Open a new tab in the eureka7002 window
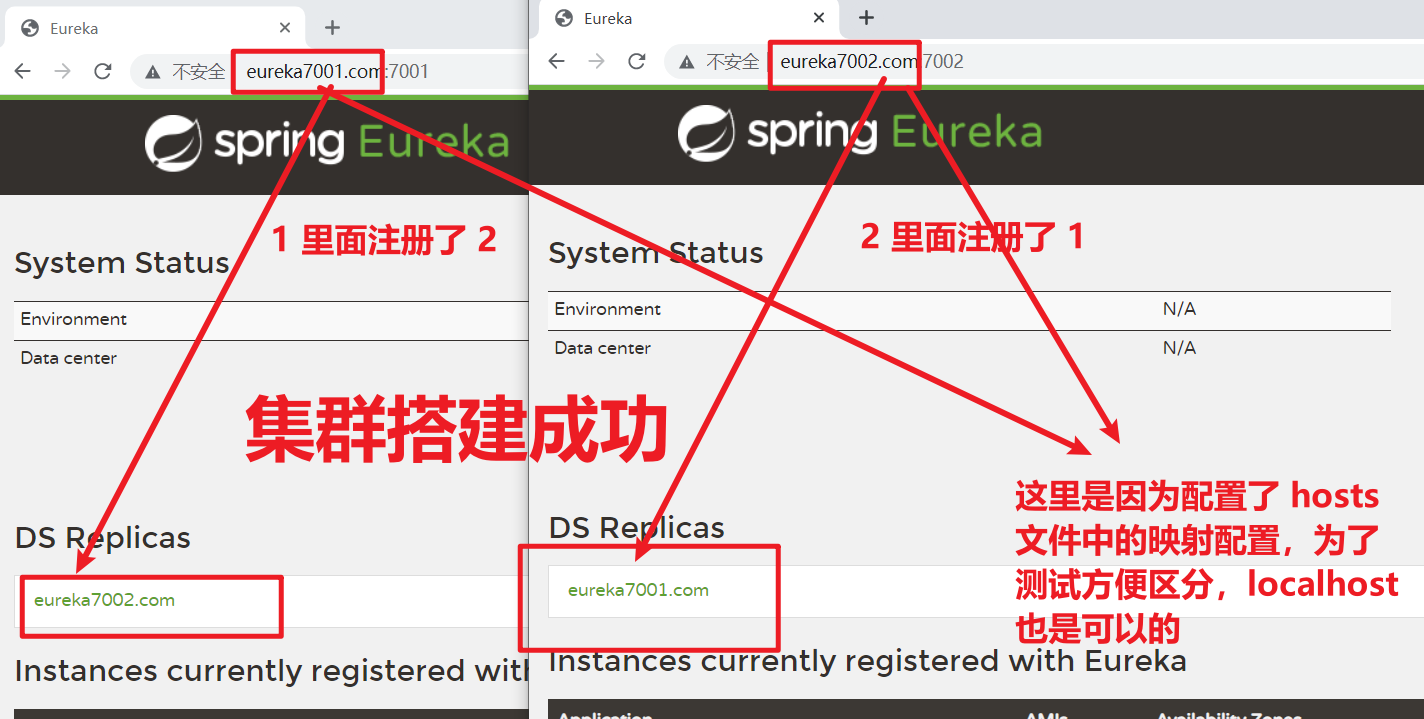1424x719 pixels. [x=867, y=18]
